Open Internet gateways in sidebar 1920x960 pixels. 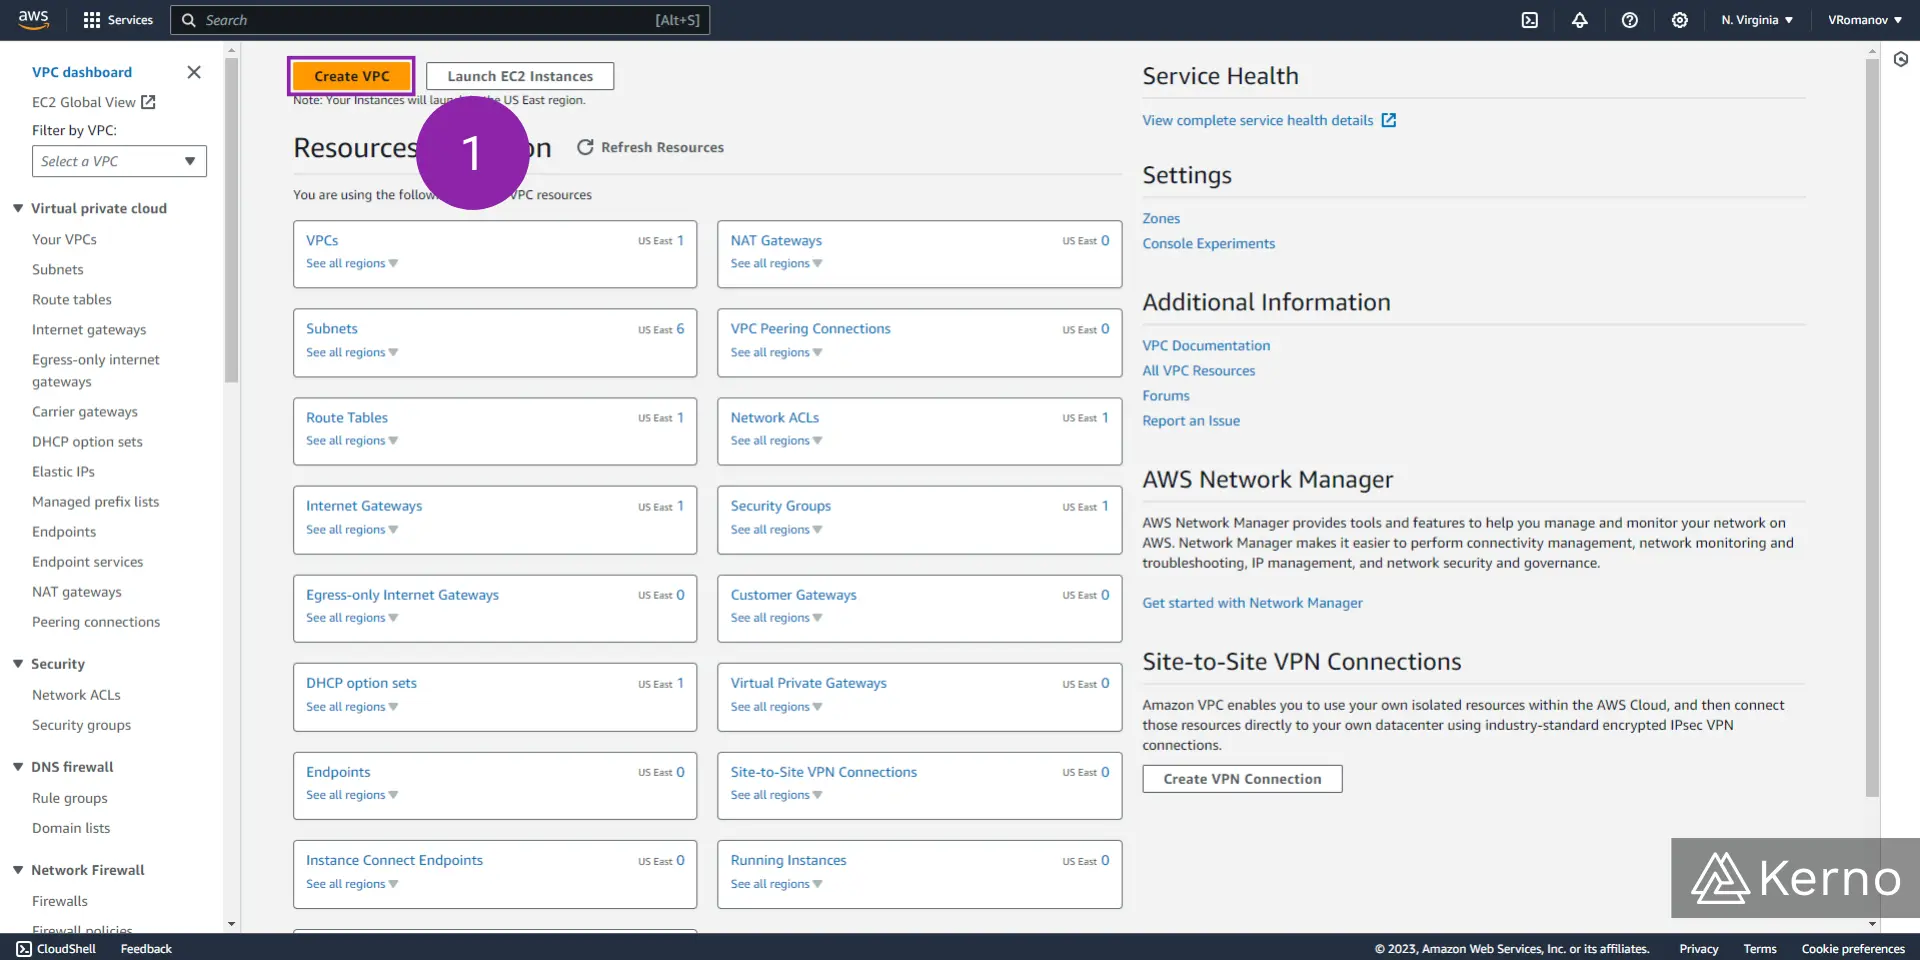point(89,330)
